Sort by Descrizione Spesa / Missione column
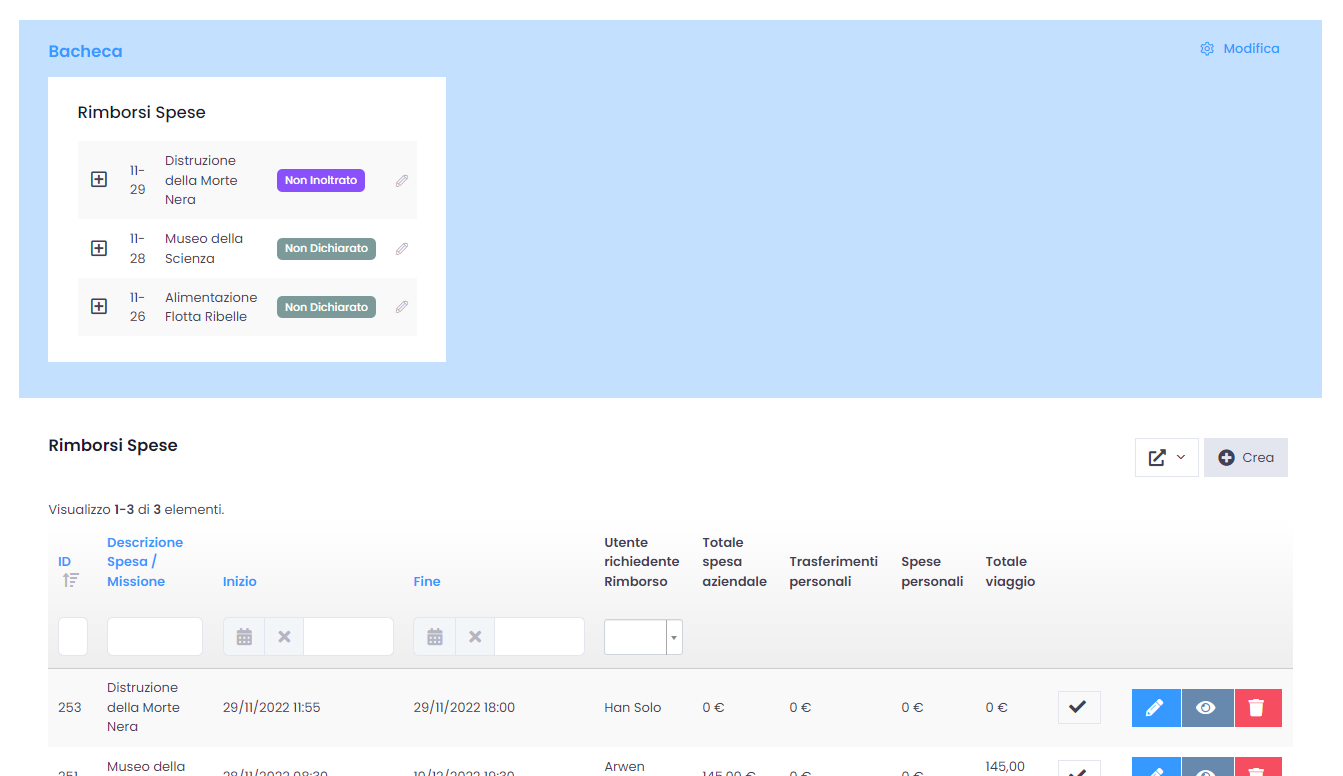The width and height of the screenshot is (1343, 776). pyautogui.click(x=145, y=561)
